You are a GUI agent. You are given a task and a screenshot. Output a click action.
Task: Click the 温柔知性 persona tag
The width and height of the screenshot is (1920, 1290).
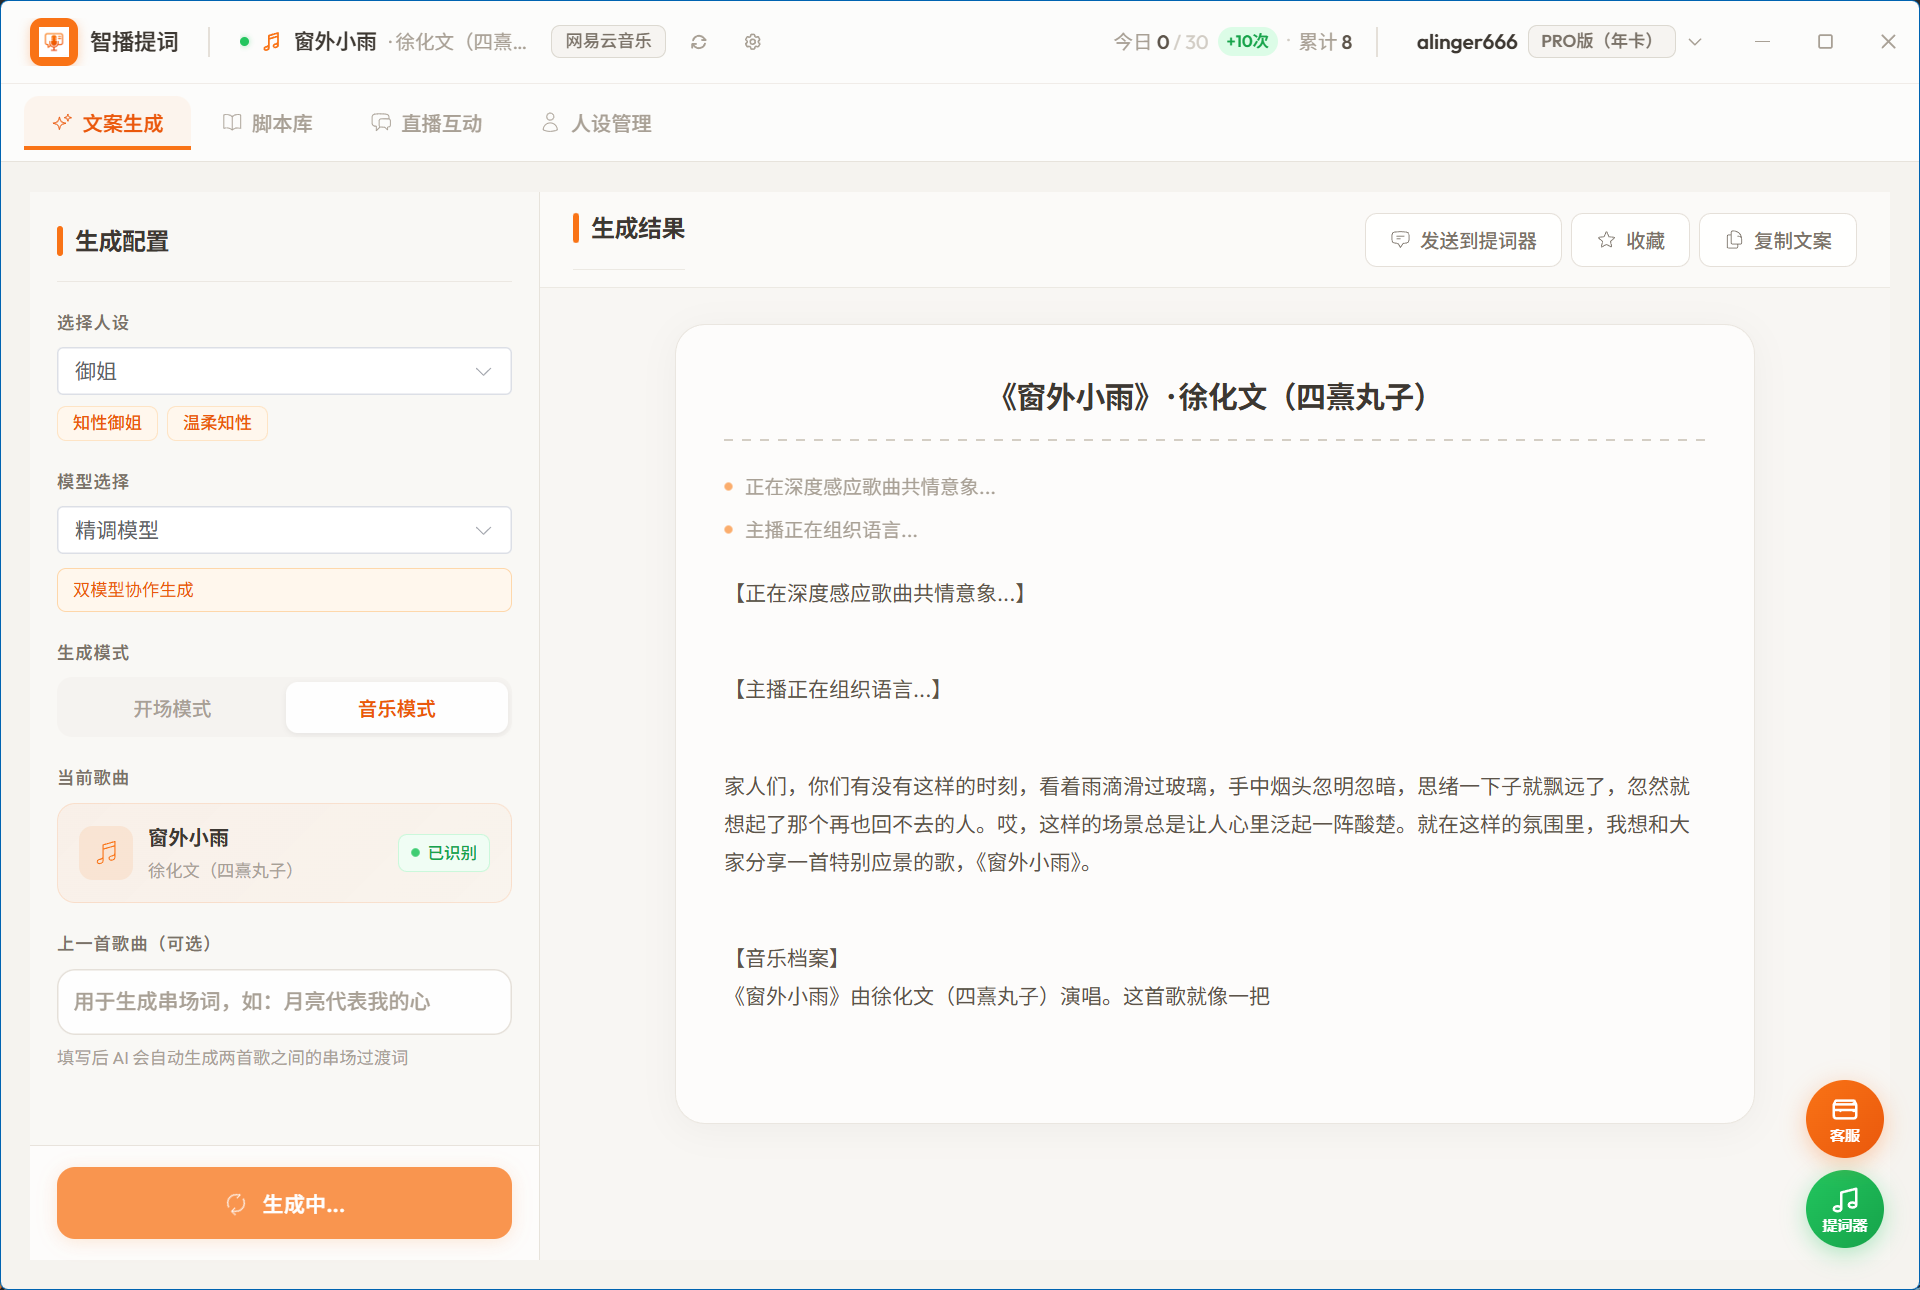pyautogui.click(x=217, y=423)
